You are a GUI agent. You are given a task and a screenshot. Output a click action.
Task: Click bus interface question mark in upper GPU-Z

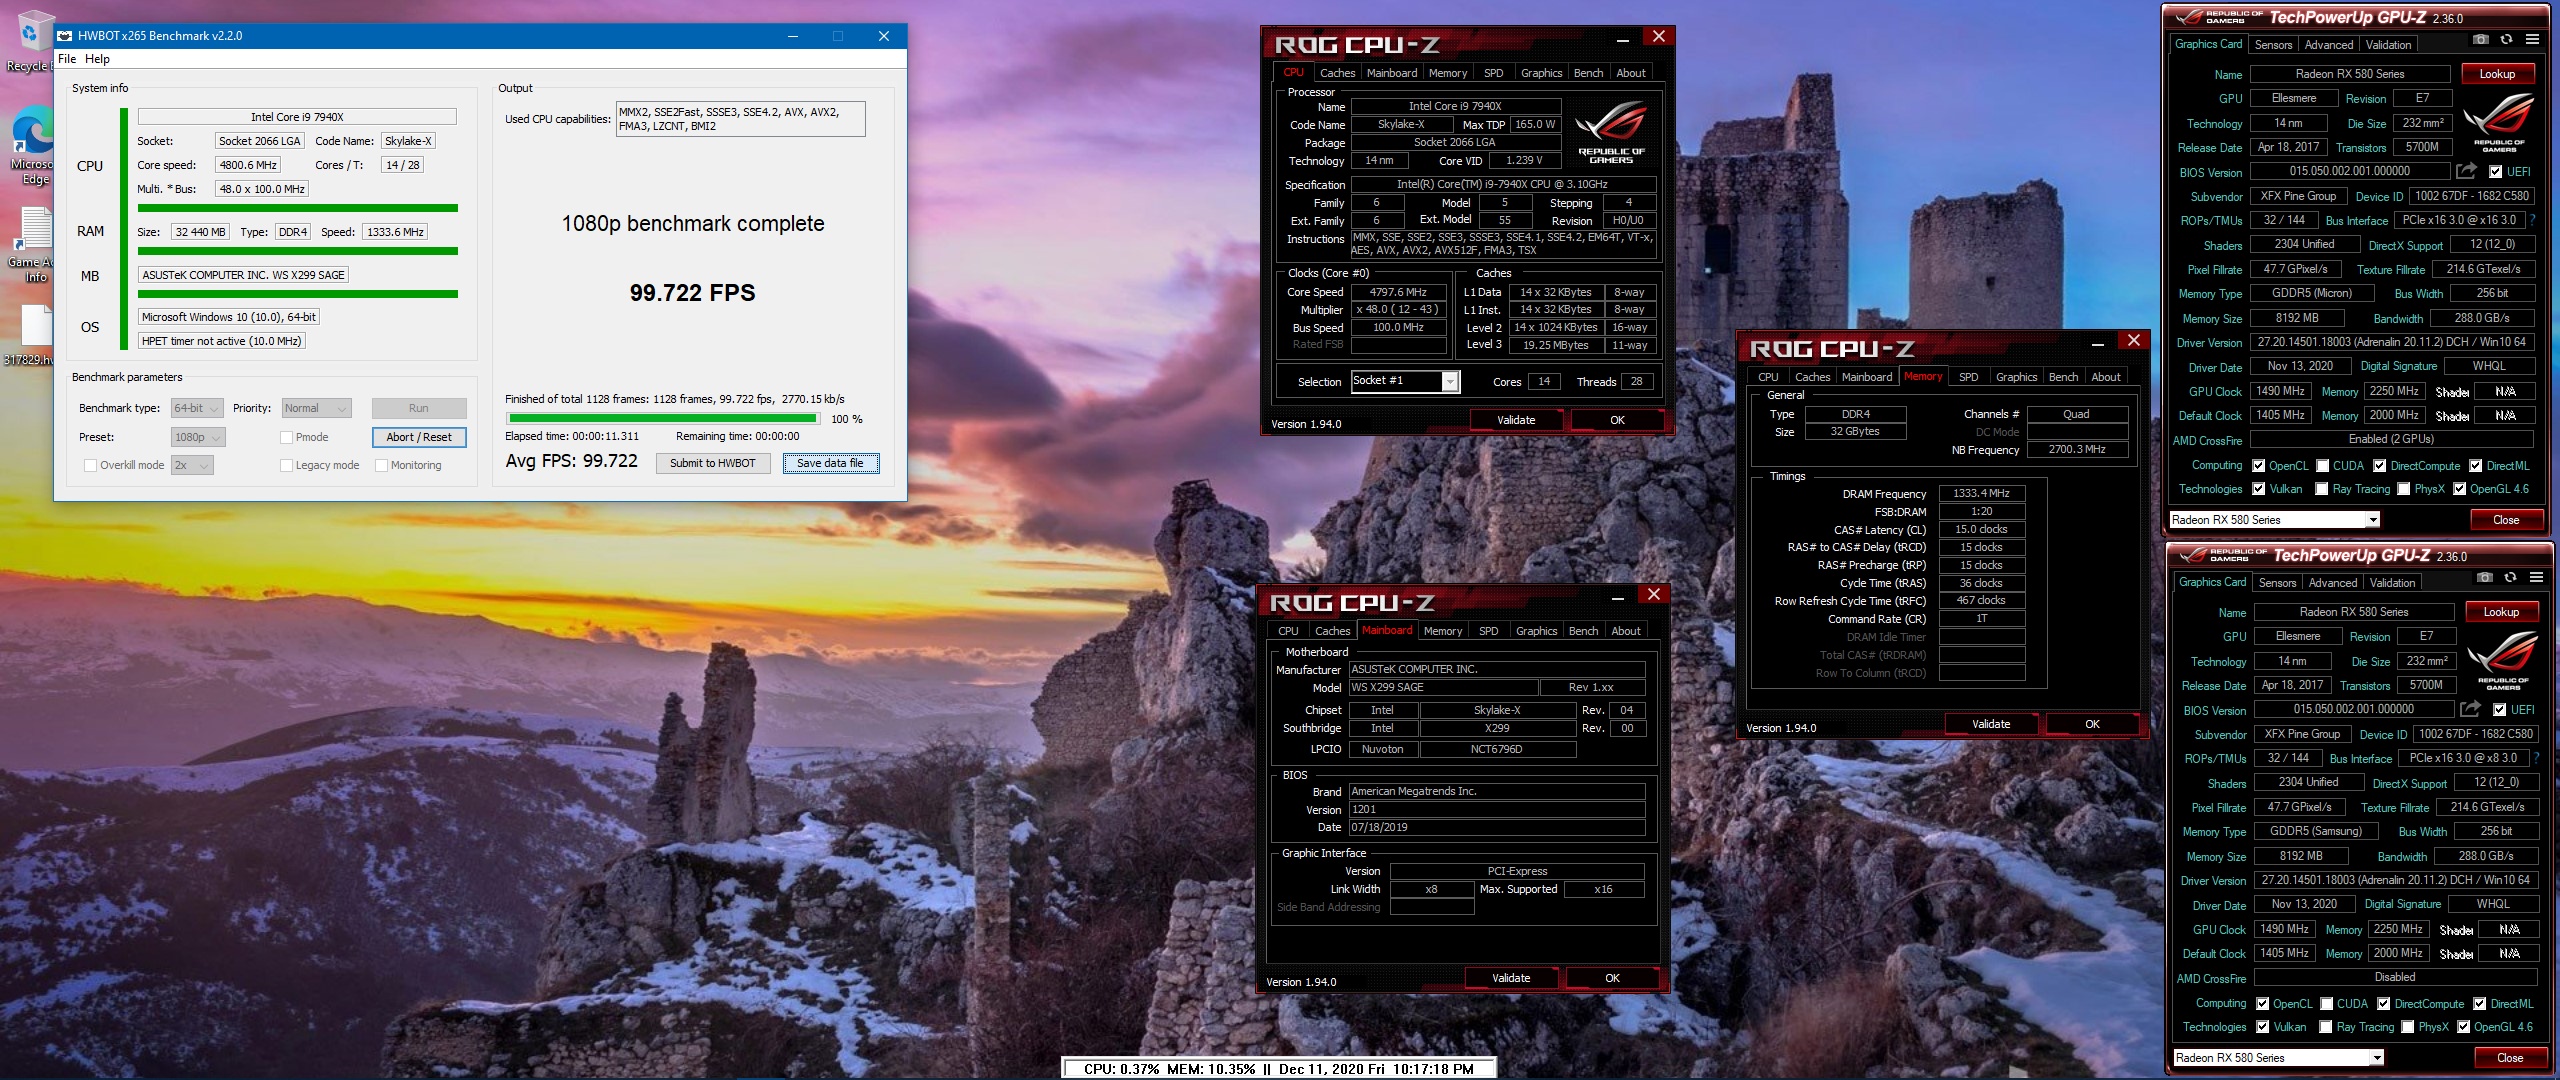(2533, 220)
